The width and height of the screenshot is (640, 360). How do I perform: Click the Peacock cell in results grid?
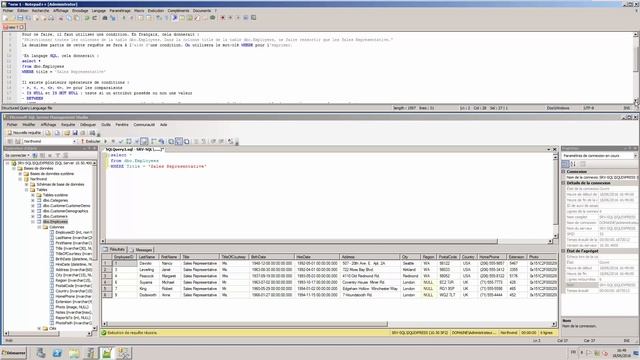[x=148, y=276]
